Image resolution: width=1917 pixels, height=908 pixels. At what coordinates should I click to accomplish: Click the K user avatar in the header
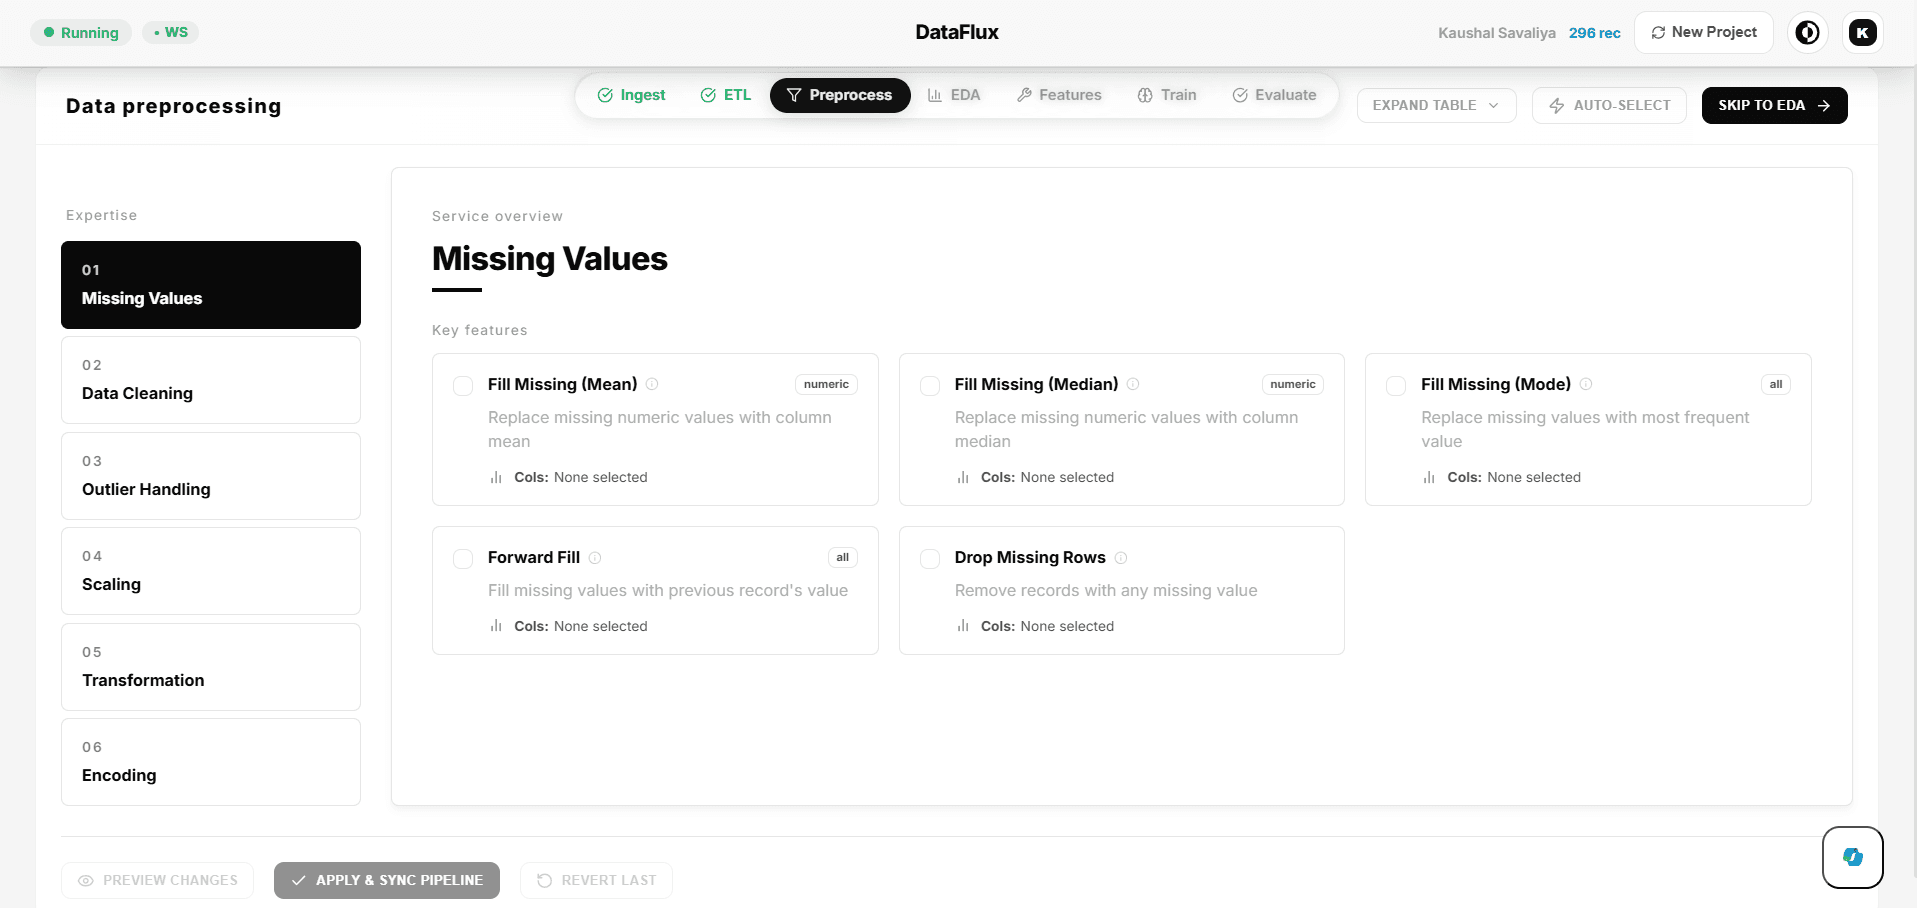pos(1862,32)
